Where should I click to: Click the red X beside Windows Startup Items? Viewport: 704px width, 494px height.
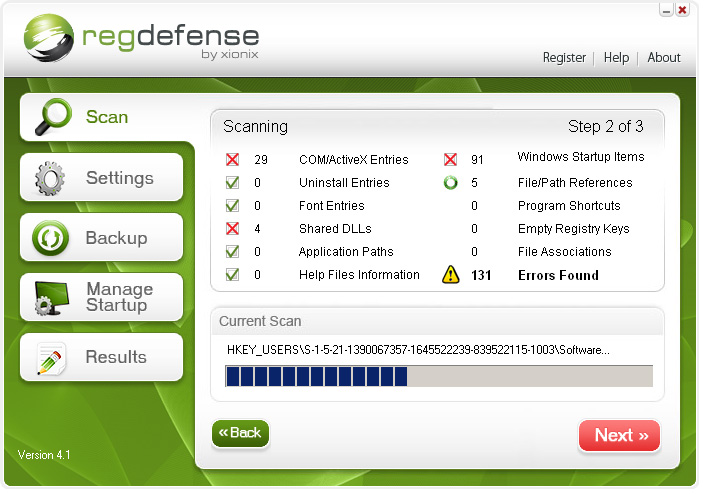click(450, 159)
